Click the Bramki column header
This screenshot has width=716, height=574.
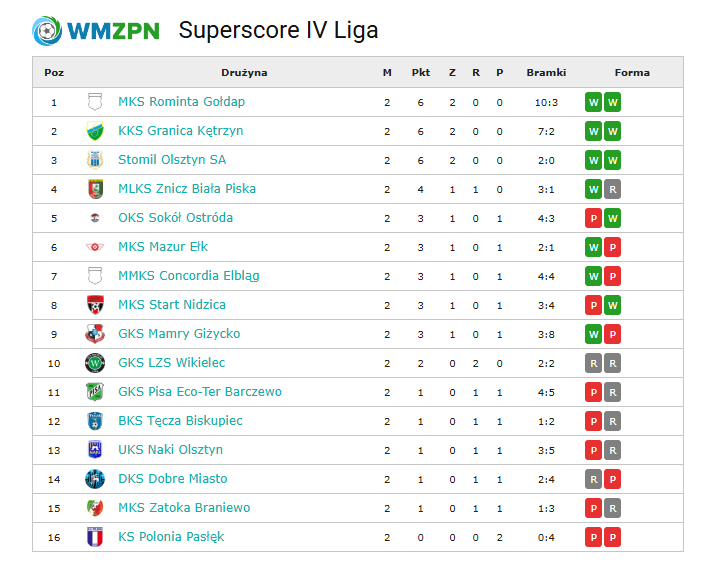pos(546,73)
